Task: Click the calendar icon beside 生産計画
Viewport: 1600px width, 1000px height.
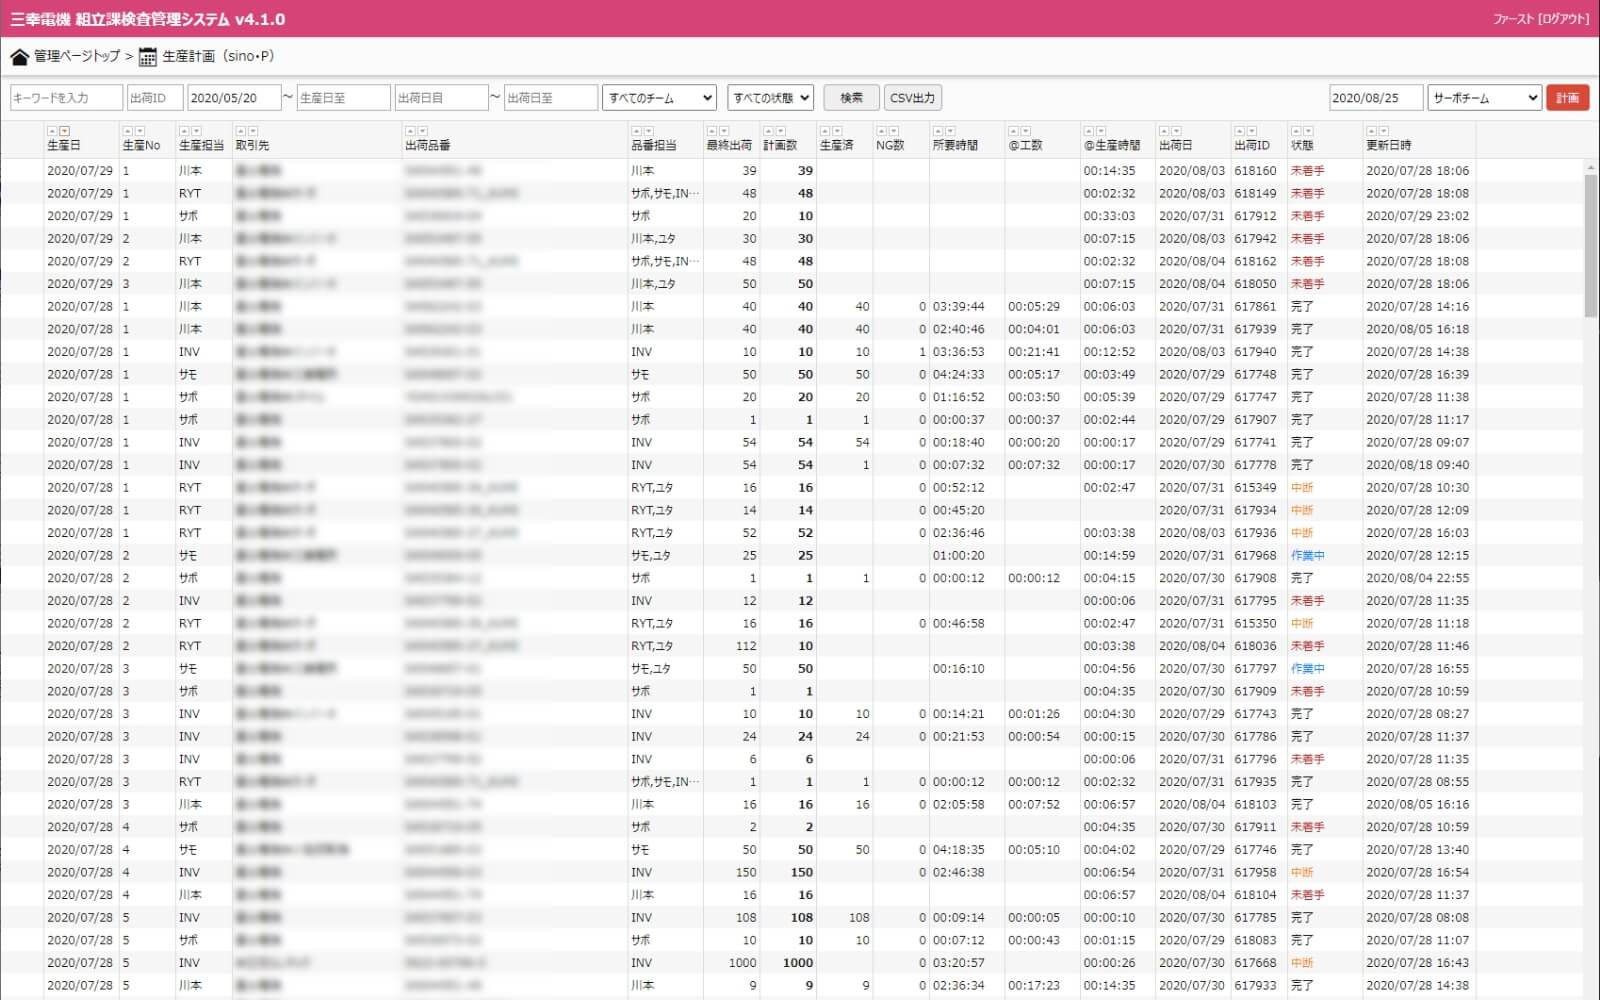Action: point(147,57)
